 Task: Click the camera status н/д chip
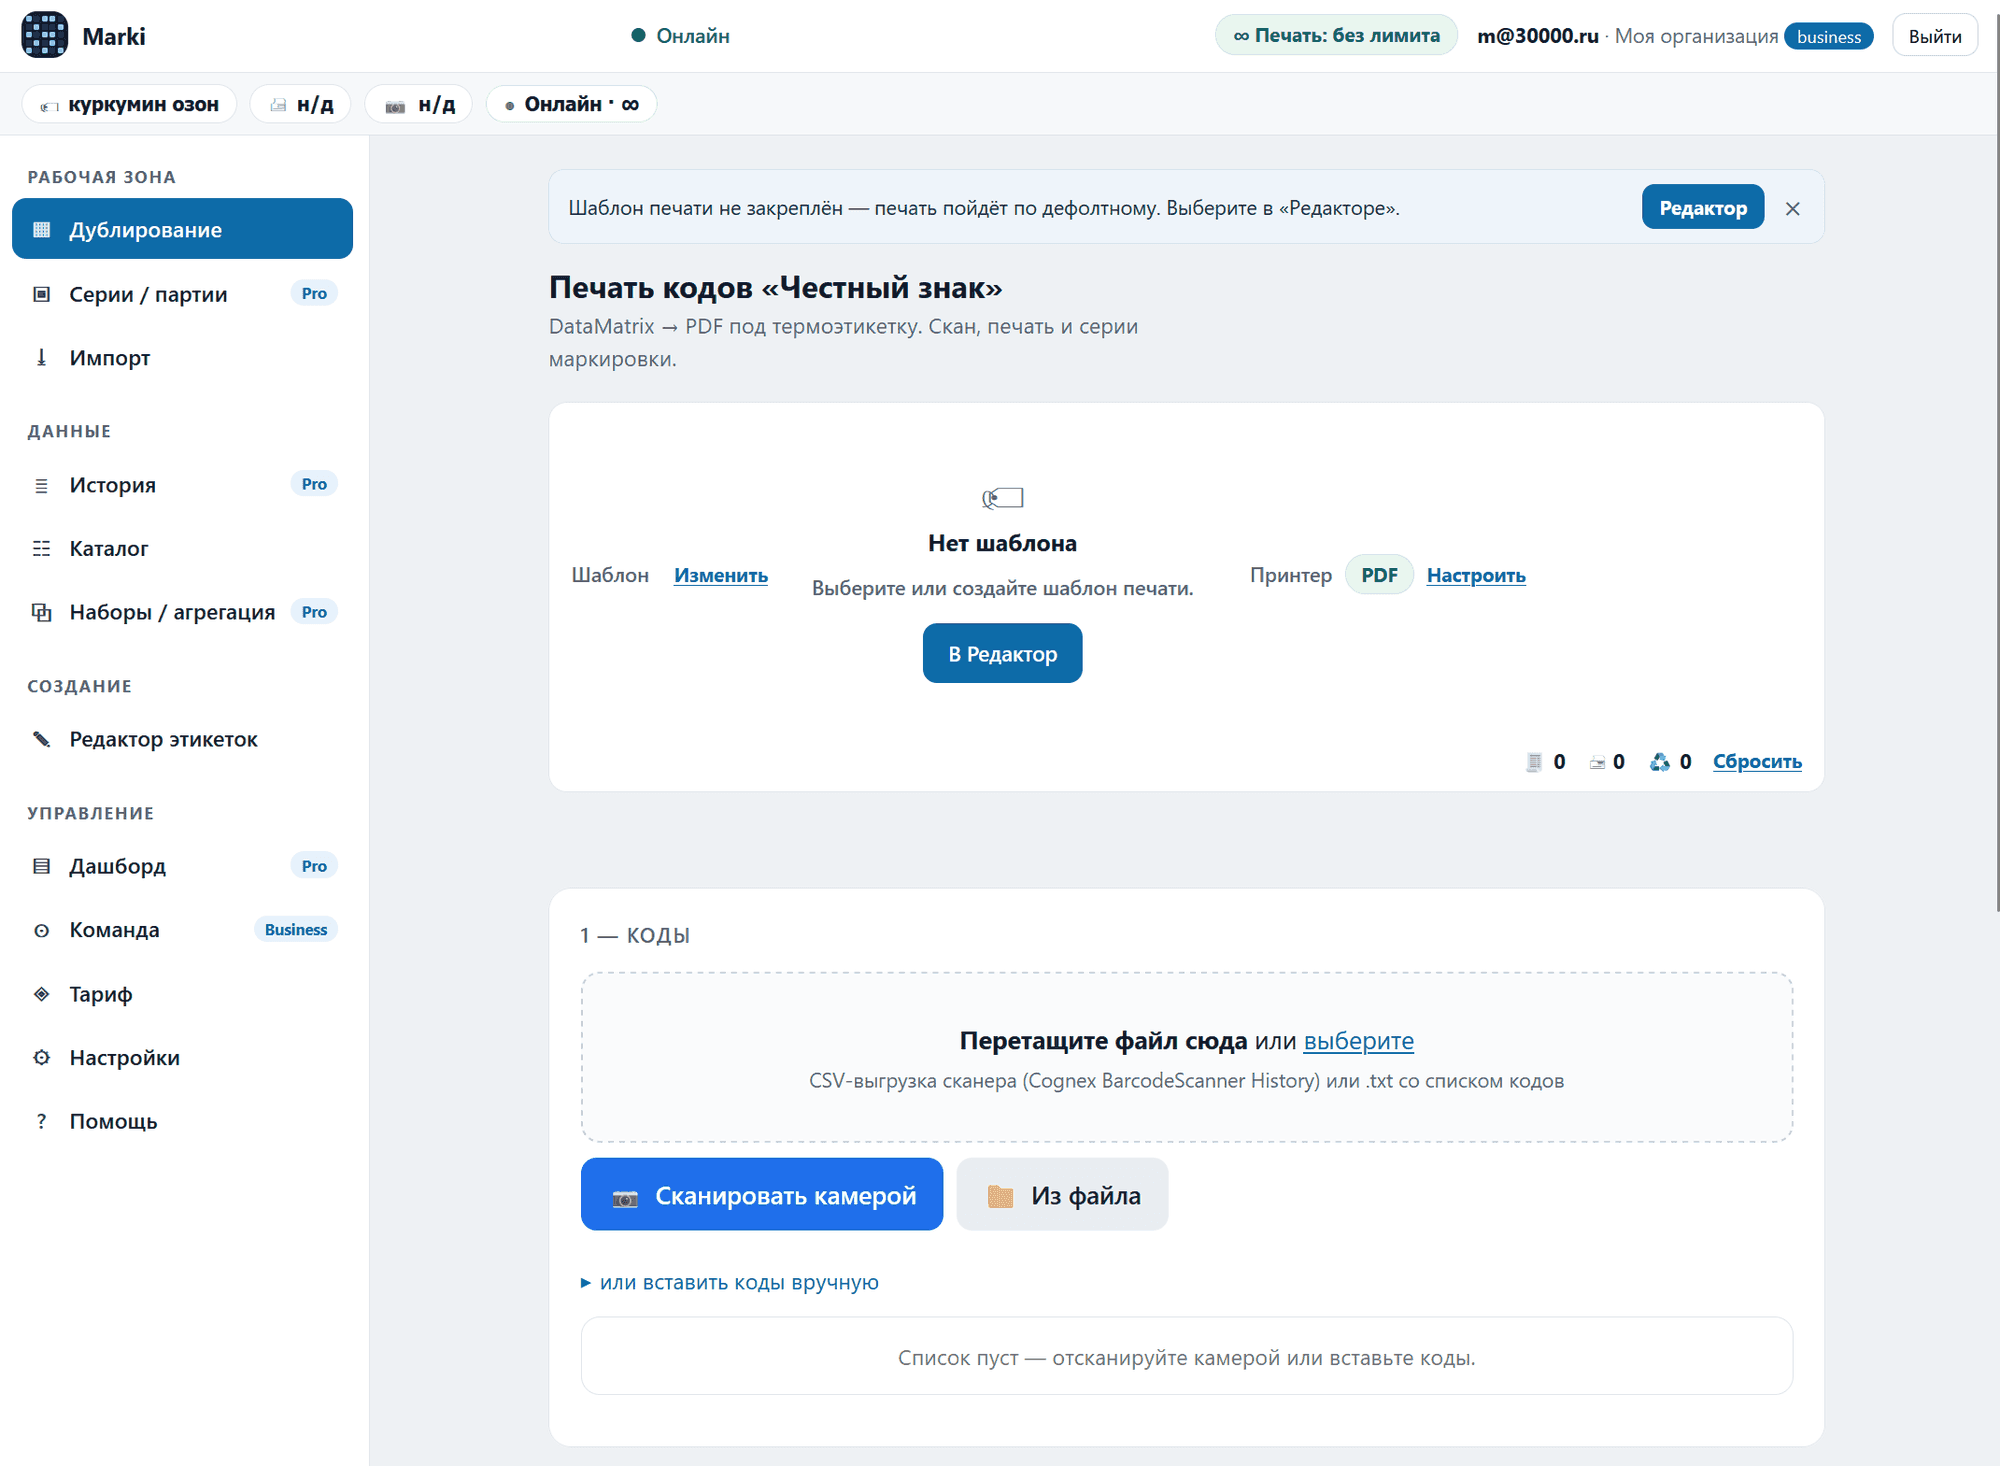419,104
